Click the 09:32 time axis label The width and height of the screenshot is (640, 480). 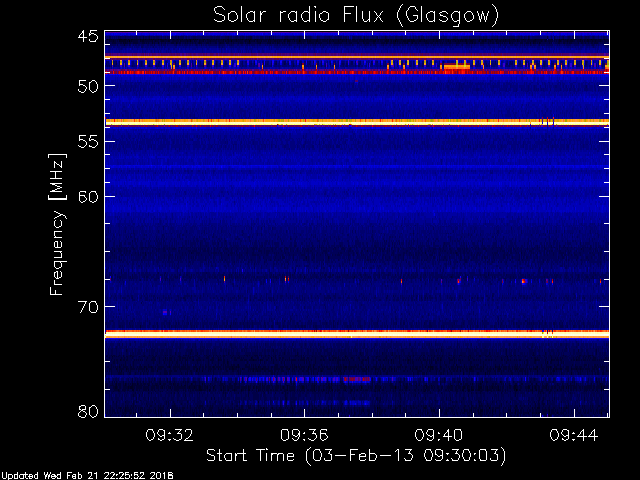(x=169, y=435)
